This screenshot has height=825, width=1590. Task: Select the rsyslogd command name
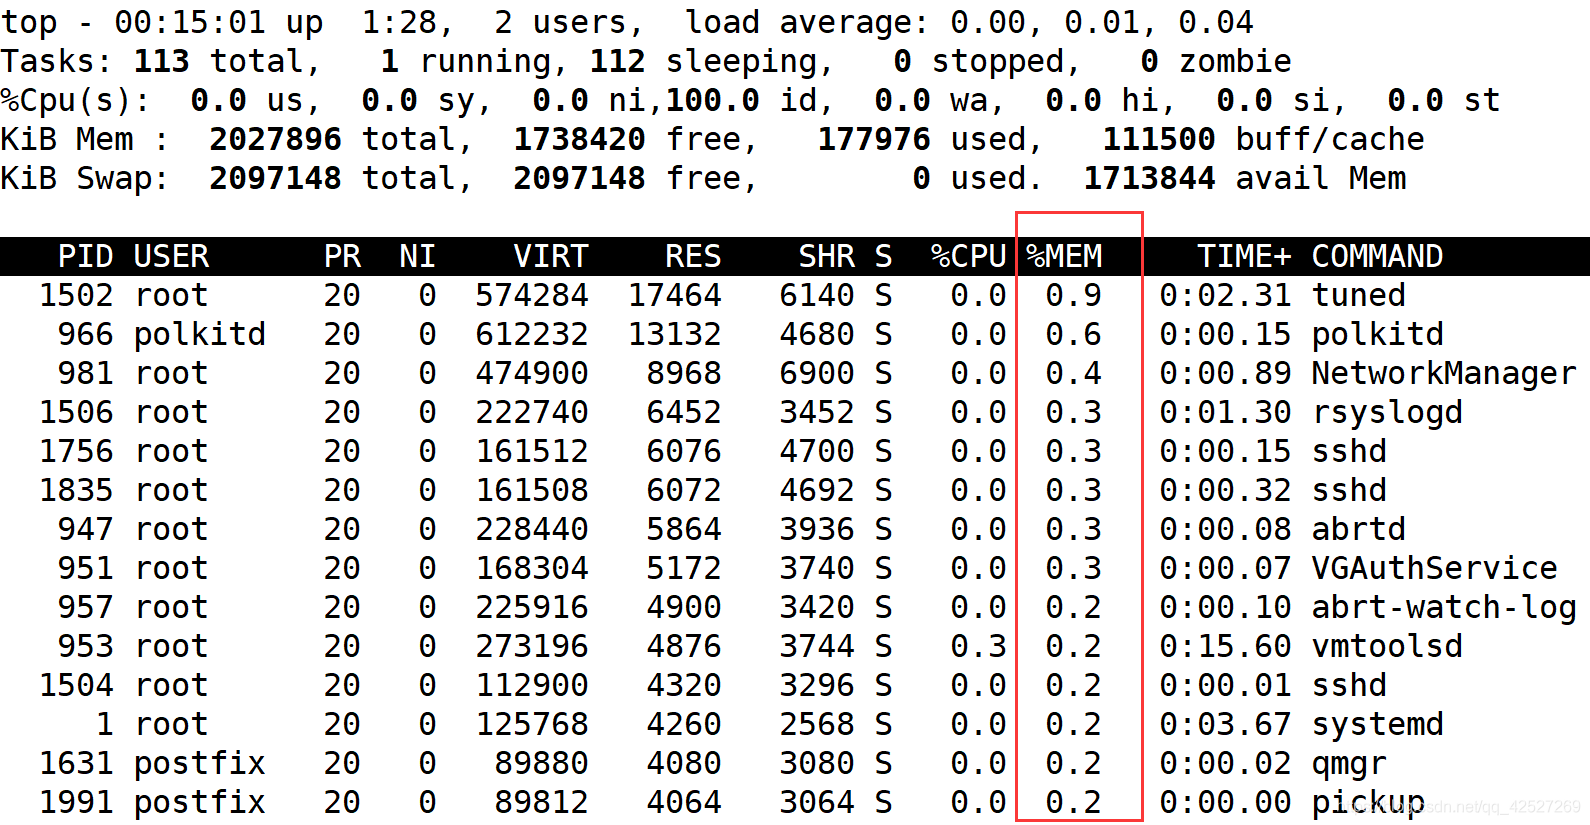1387,413
